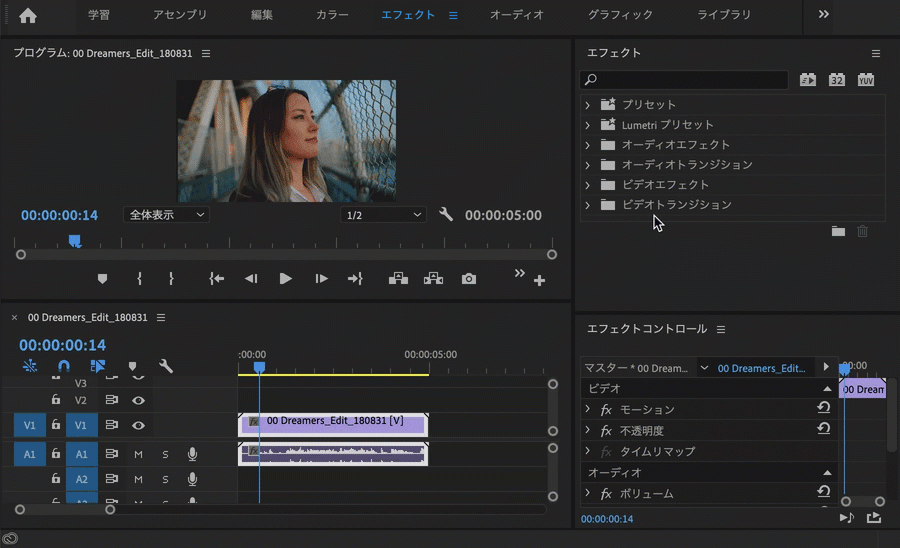
Task: Expand オーディオエフェクト folder
Action: (587, 145)
